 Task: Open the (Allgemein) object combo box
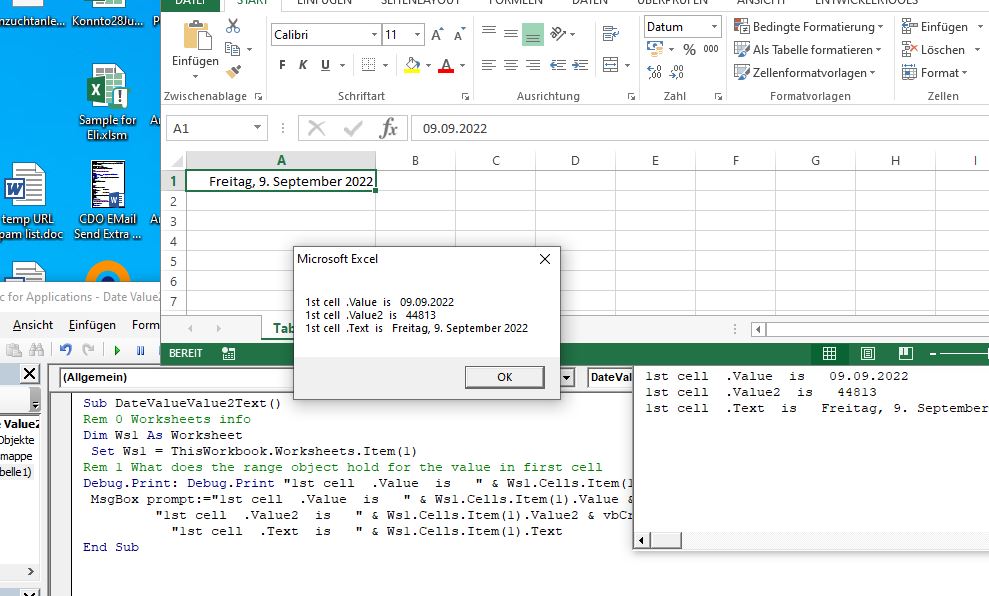[178, 377]
